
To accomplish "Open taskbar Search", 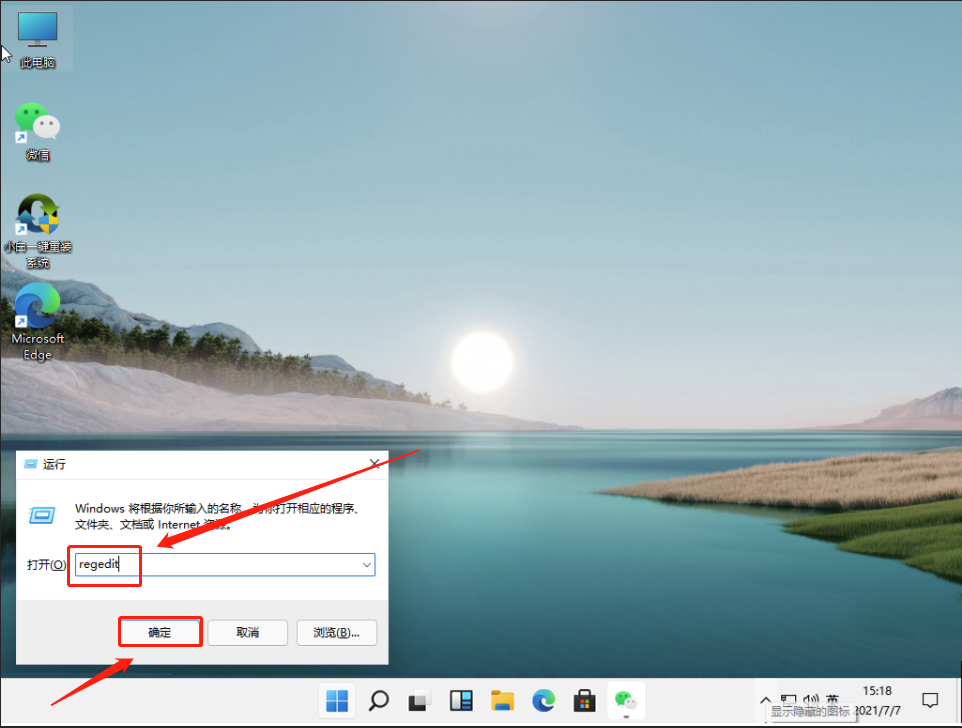I will pyautogui.click(x=379, y=700).
